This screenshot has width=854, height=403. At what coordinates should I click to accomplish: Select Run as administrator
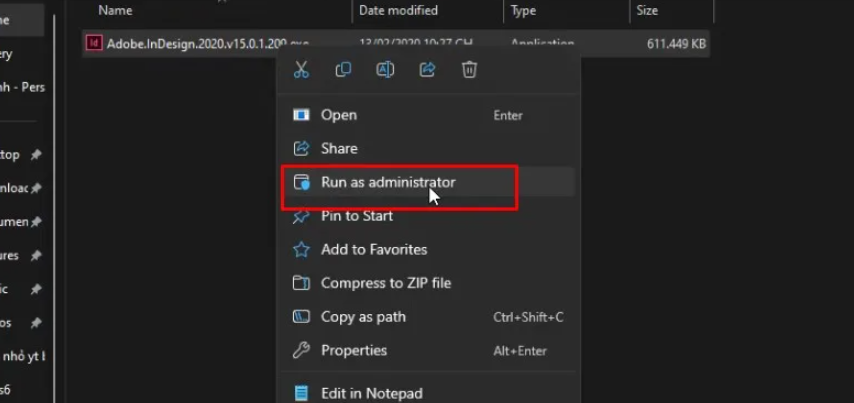coord(388,182)
